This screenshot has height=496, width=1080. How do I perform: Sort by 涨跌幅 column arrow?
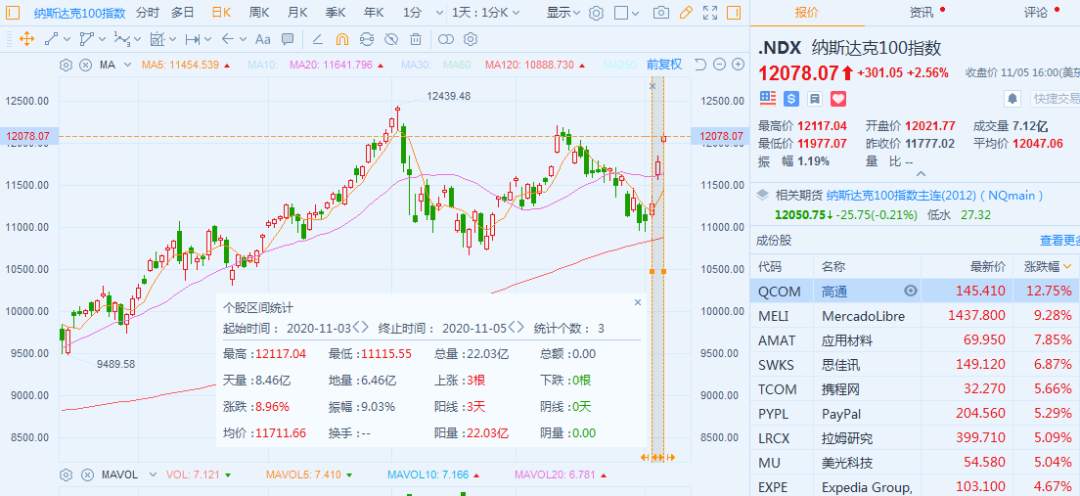point(1068,266)
